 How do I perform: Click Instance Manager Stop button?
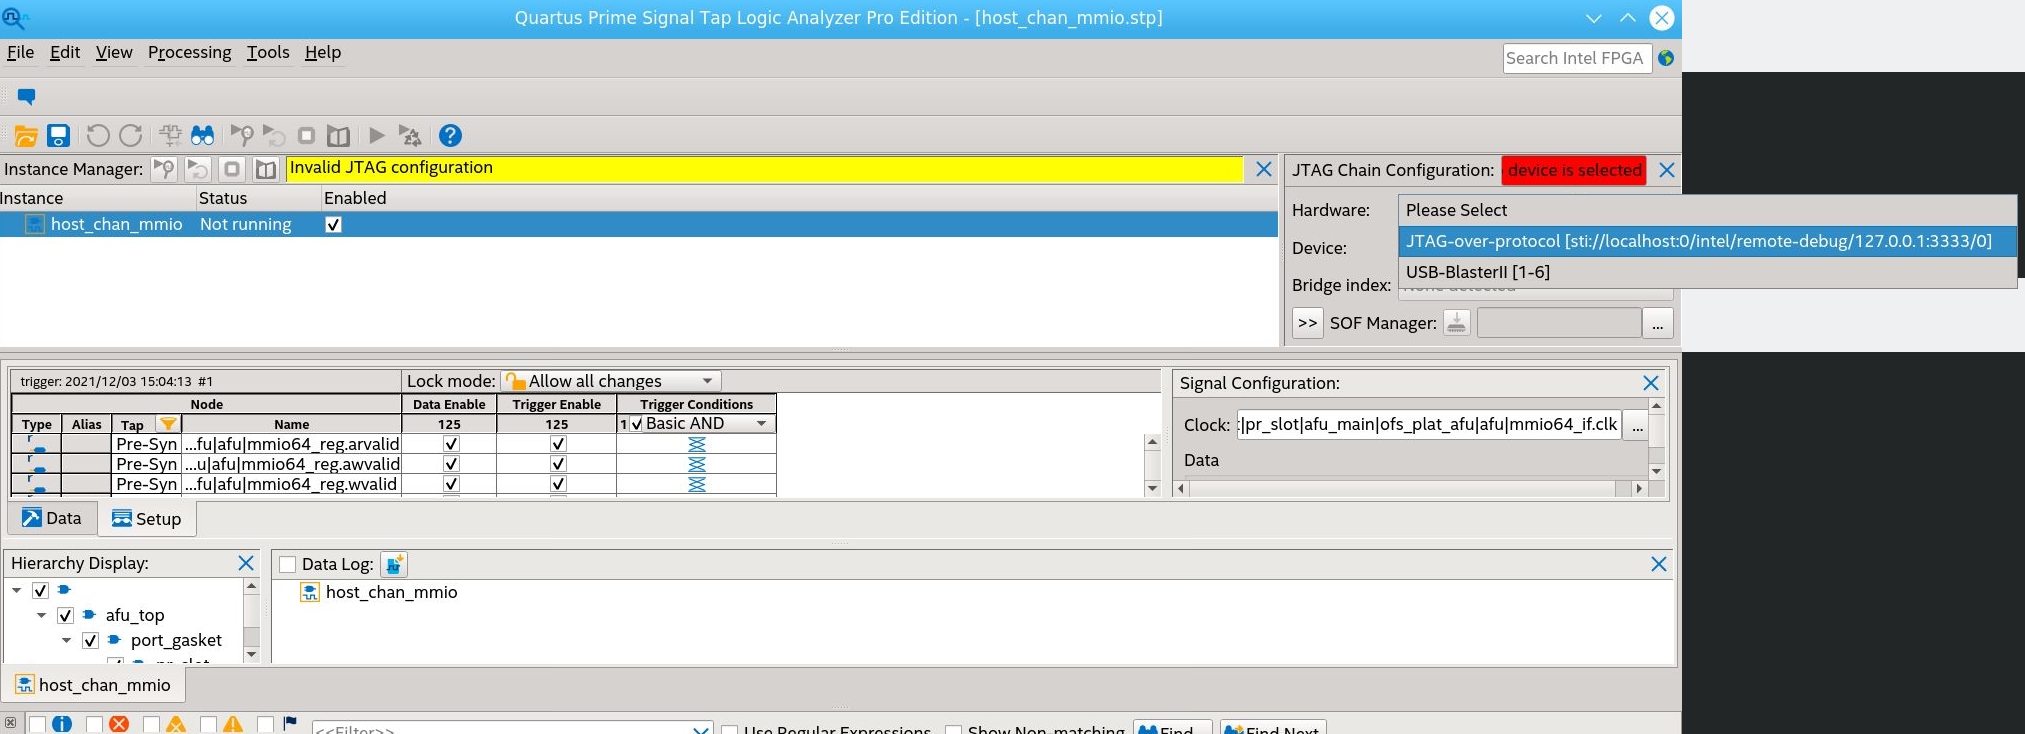232,170
